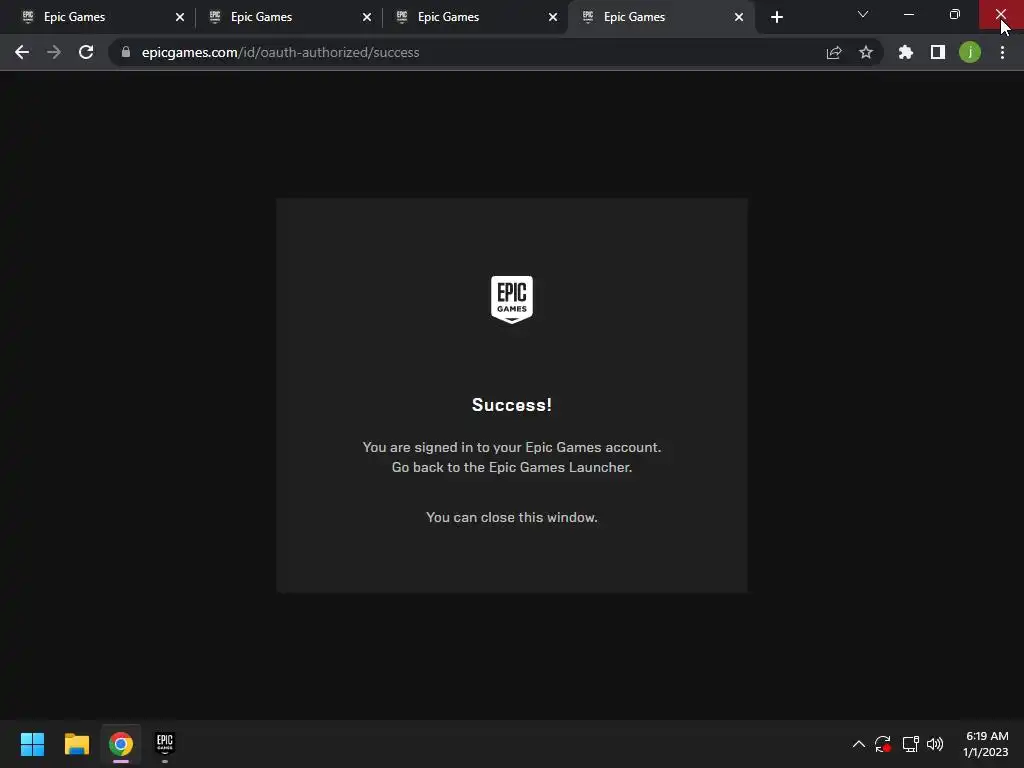Open the Windows Start menu
Viewport: 1024px width, 768px height.
coord(32,744)
